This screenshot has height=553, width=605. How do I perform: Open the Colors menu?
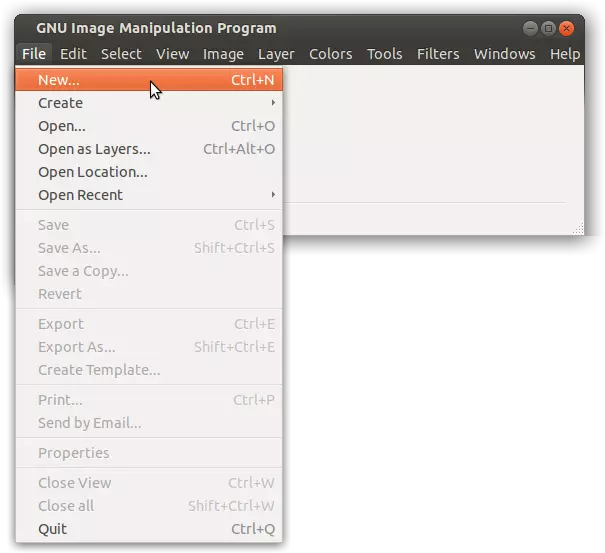point(331,54)
